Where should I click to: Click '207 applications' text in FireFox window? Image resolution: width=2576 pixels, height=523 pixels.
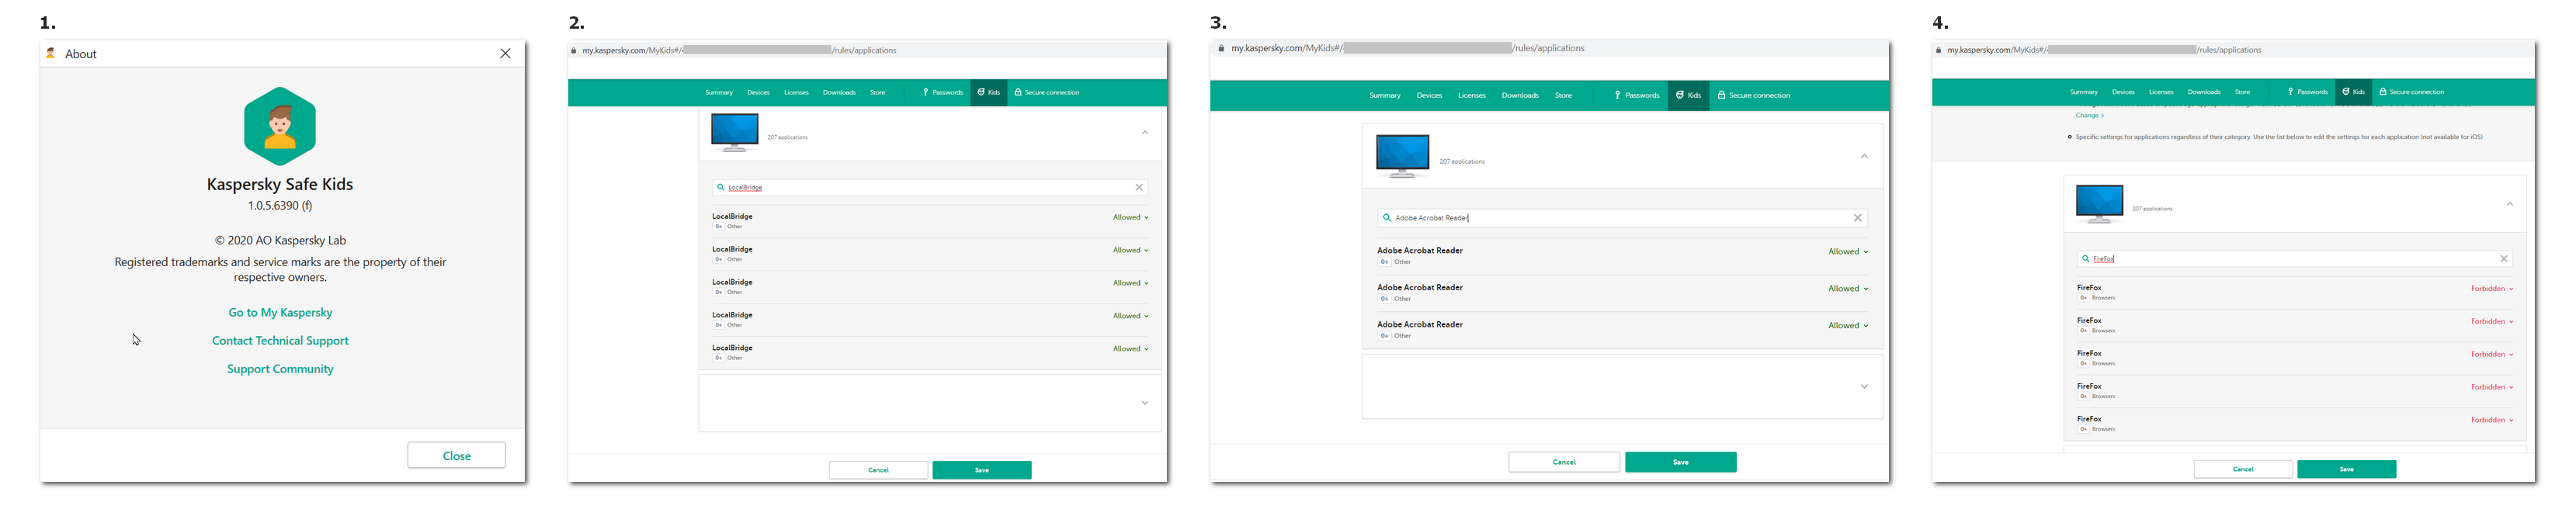tap(2152, 209)
